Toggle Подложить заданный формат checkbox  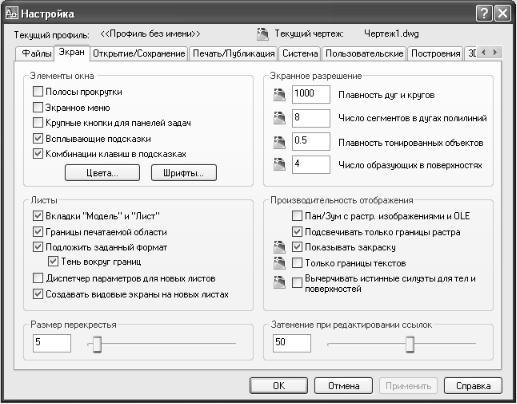[x=38, y=247]
